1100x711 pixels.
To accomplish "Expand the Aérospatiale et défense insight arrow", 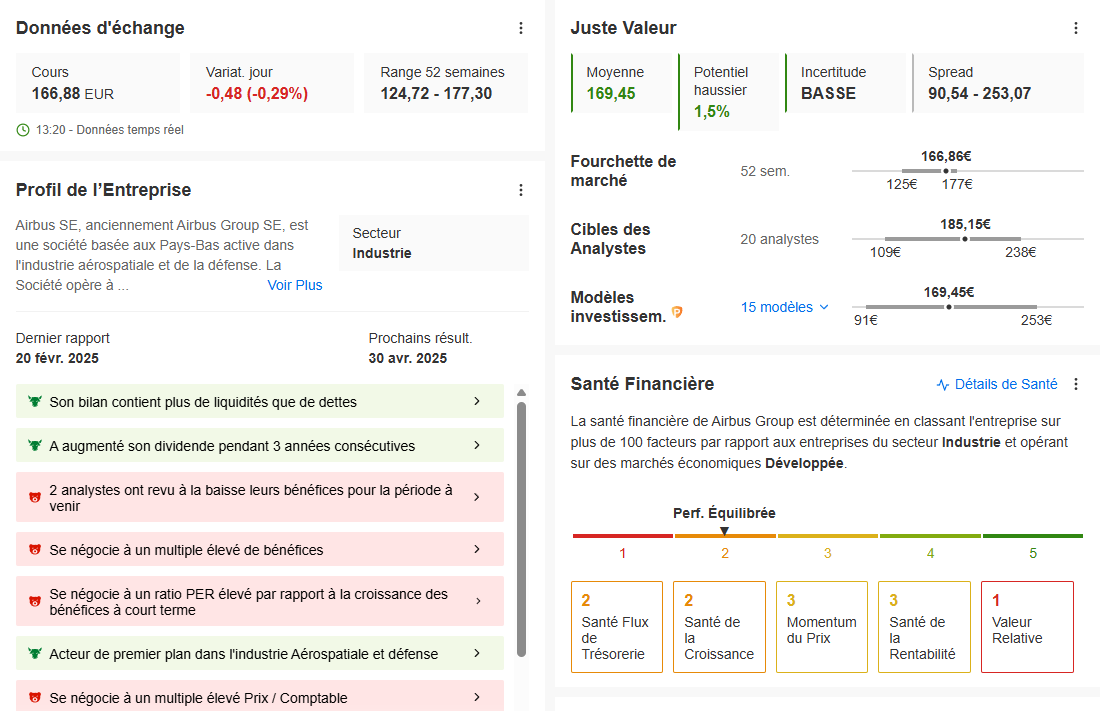I will 477,653.
